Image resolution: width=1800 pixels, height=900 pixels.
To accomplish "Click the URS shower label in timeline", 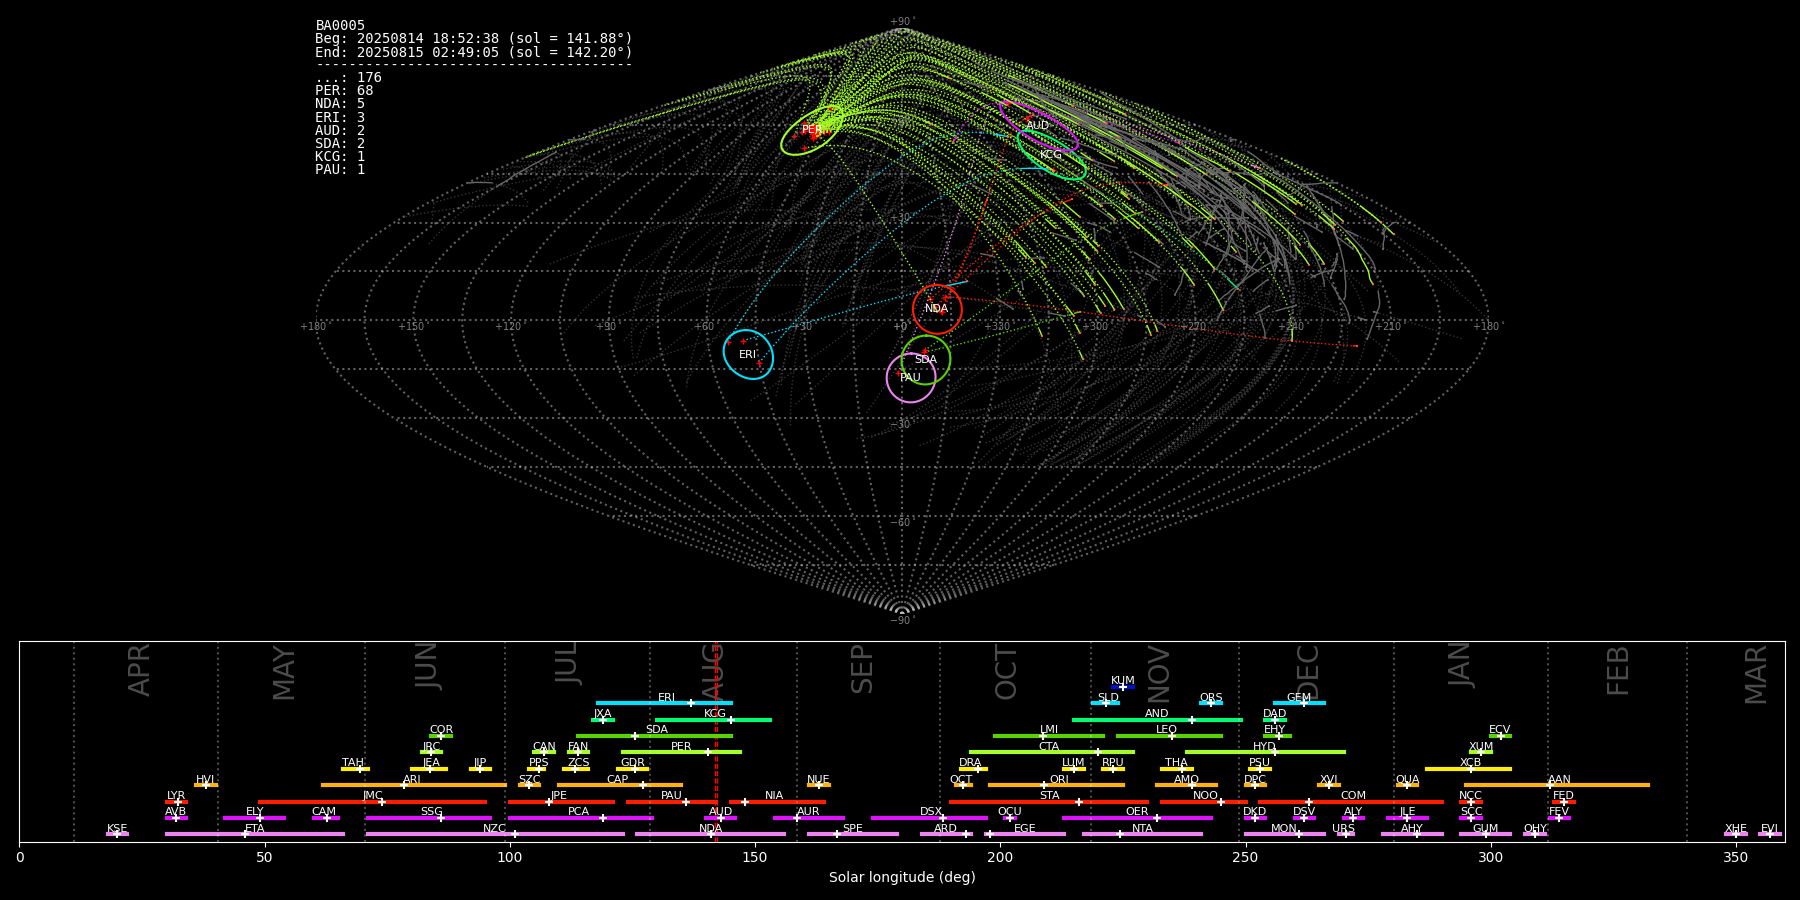I will pyautogui.click(x=1343, y=829).
